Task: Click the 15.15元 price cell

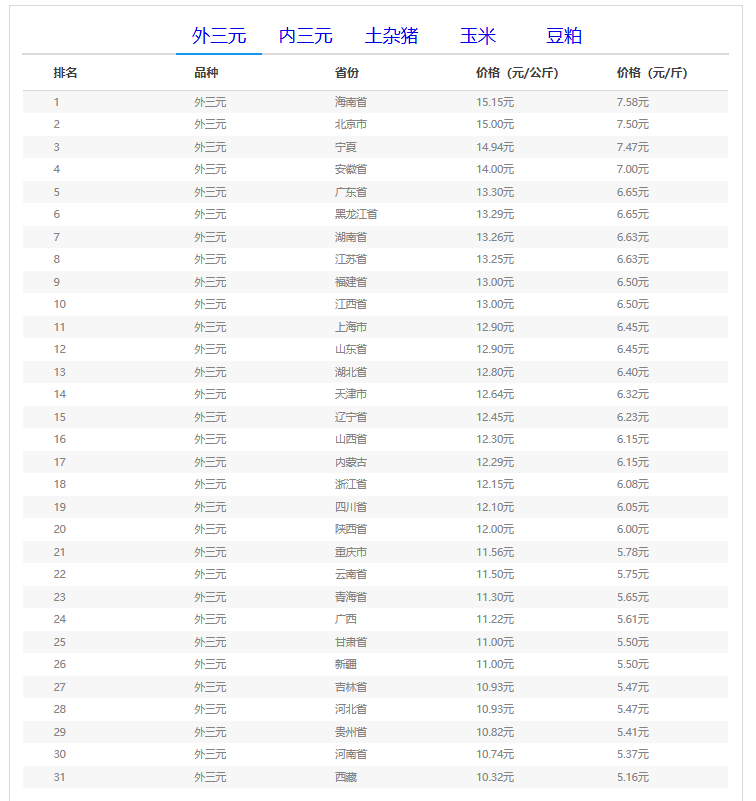Action: tap(495, 102)
